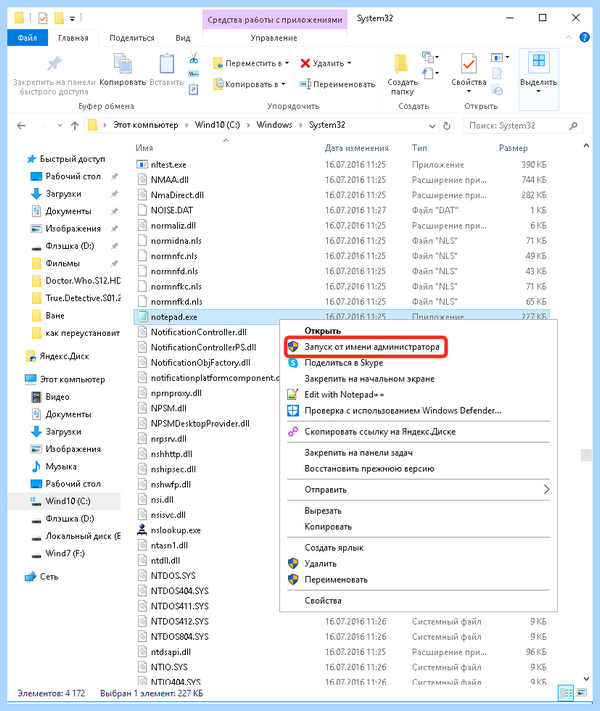Open the Управление tab
Screen dimensions: 600x711
pos(274,38)
